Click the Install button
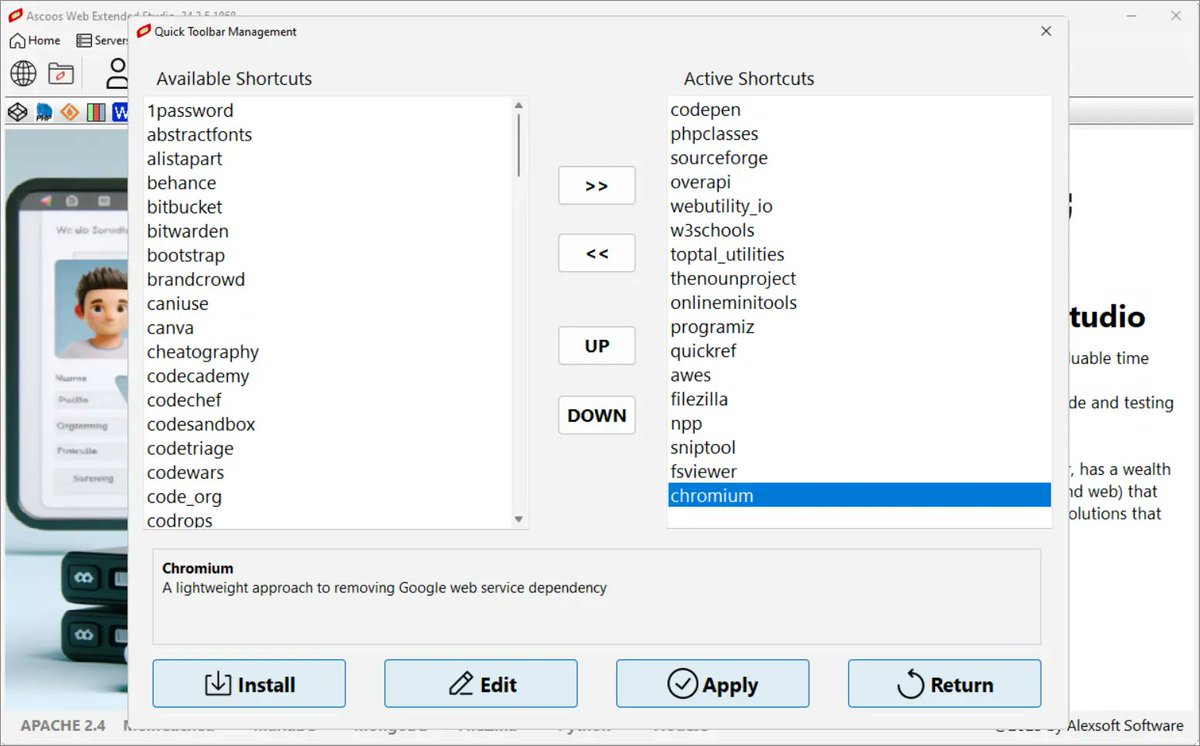Image resolution: width=1200 pixels, height=746 pixels. (248, 683)
